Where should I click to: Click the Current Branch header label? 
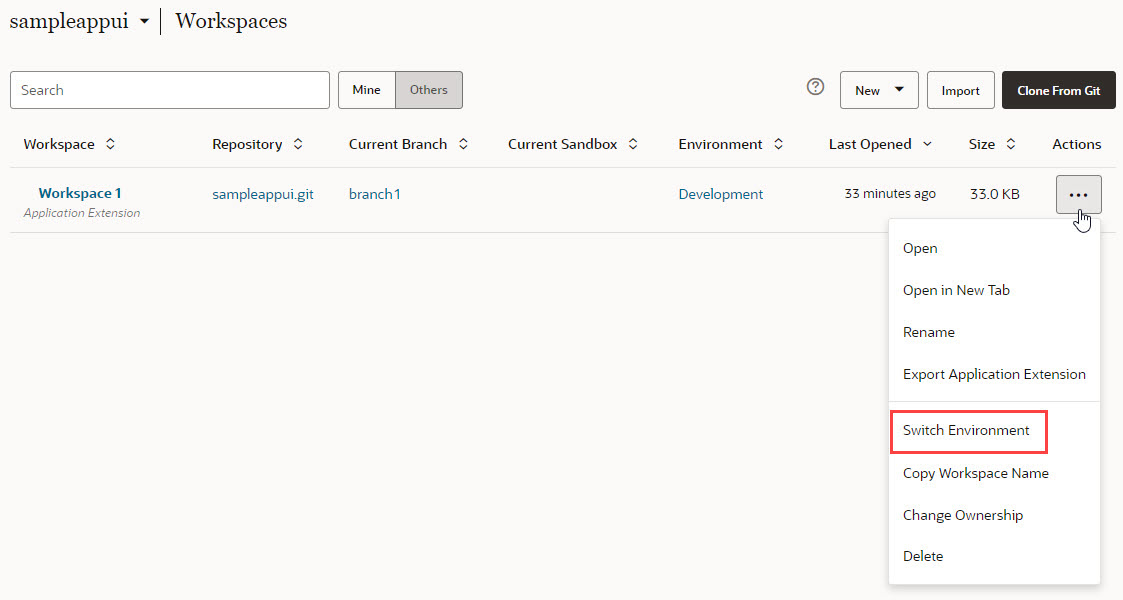click(397, 144)
